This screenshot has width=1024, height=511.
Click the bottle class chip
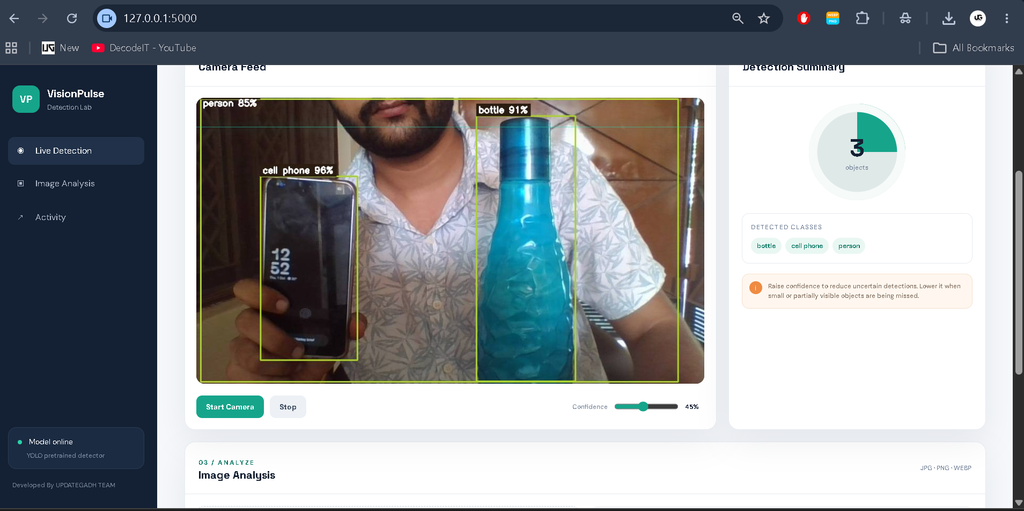(766, 246)
